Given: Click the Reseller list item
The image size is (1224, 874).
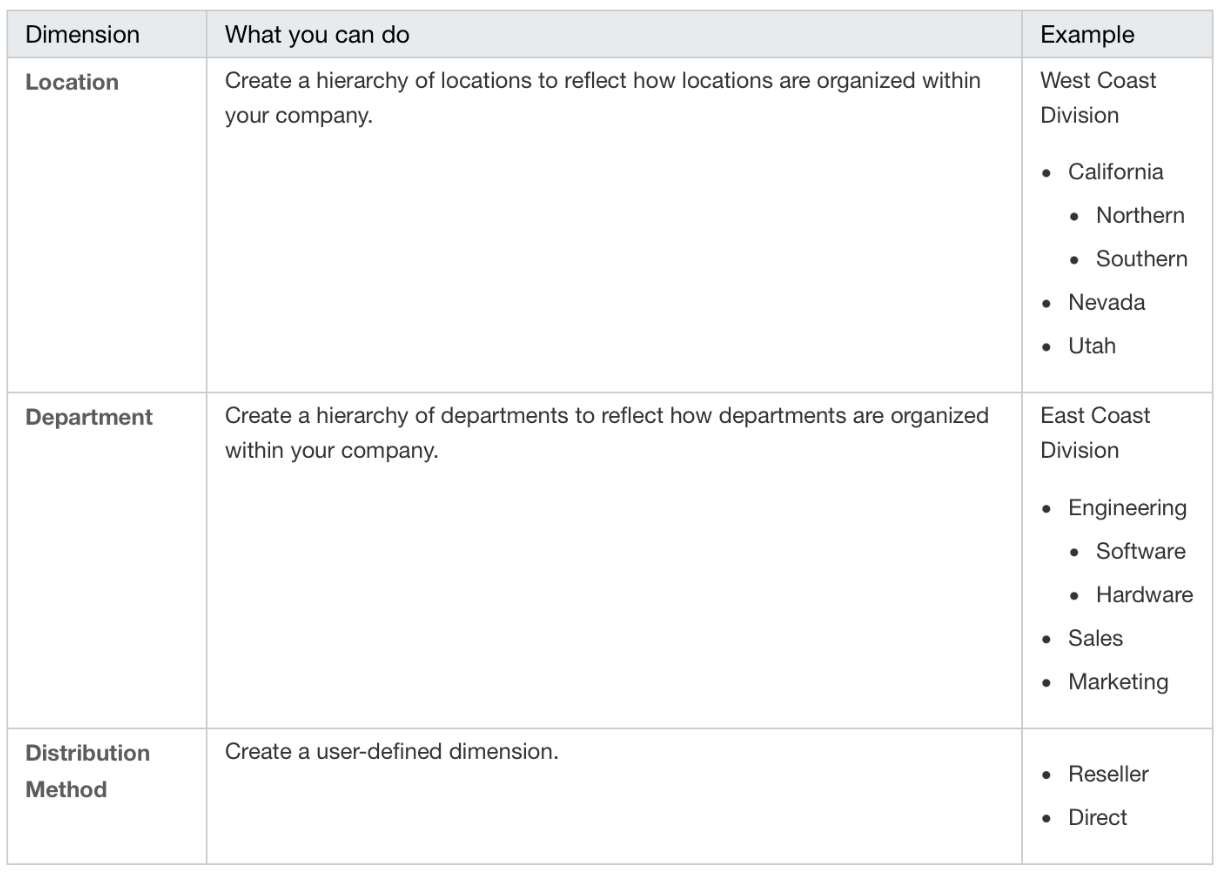Looking at the screenshot, I should [x=1109, y=774].
